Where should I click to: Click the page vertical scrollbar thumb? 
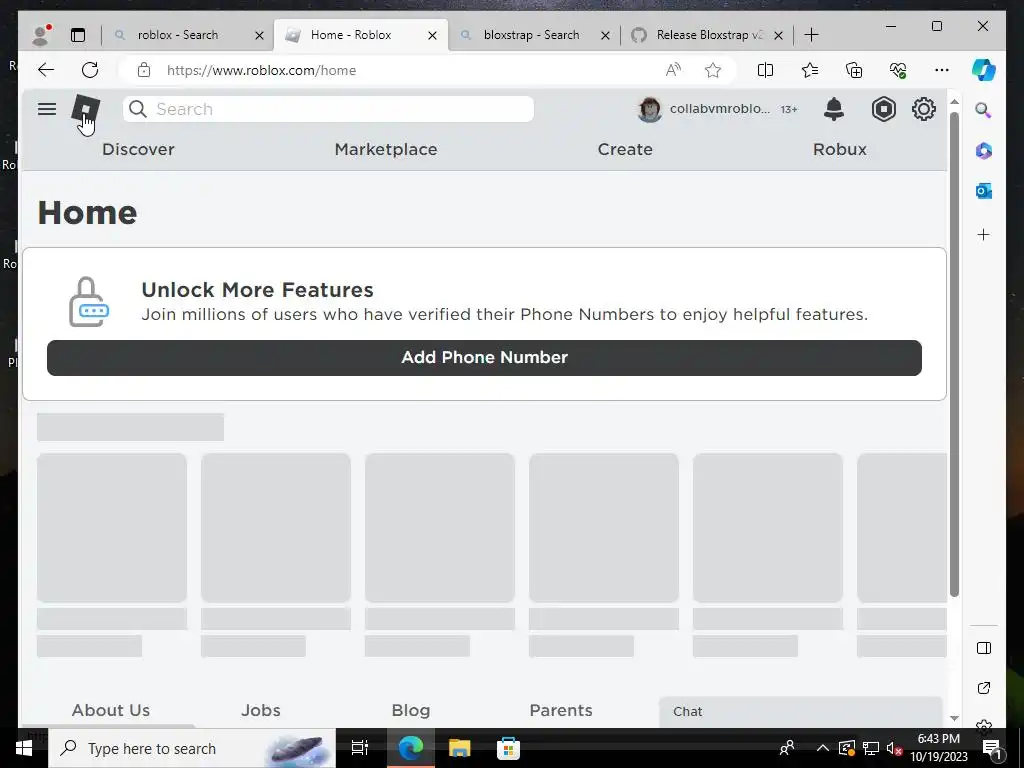(x=954, y=354)
